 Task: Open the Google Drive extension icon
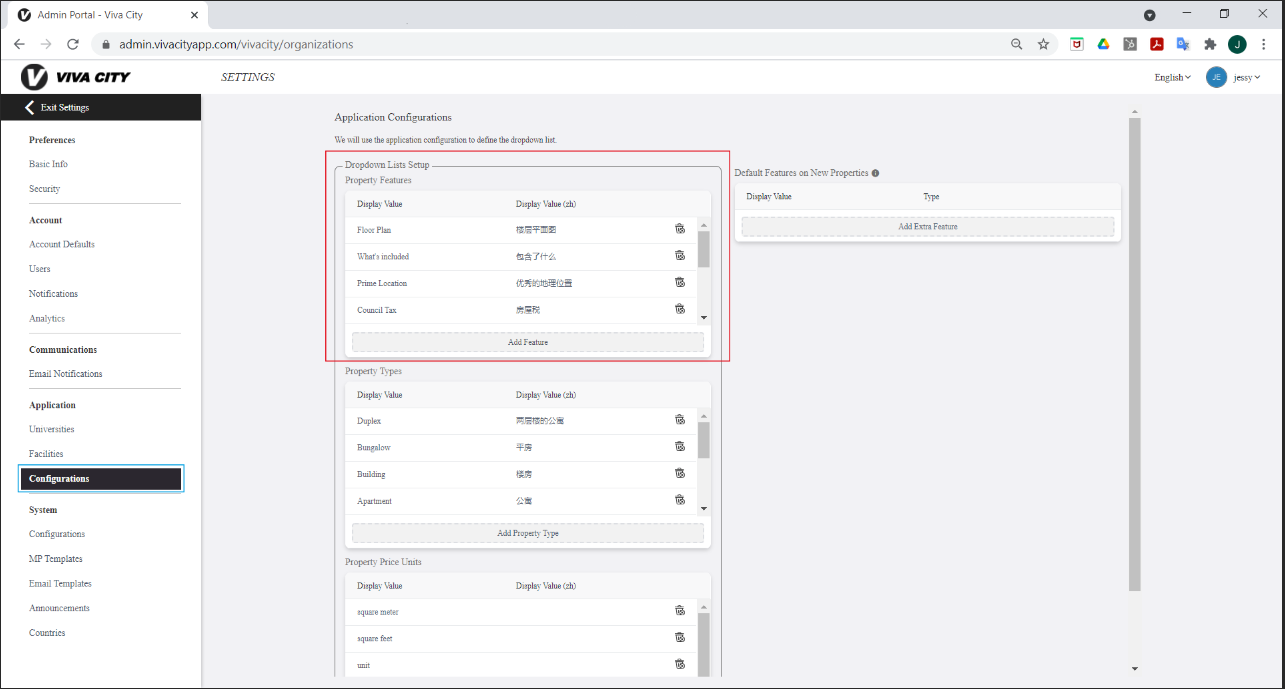1104,44
